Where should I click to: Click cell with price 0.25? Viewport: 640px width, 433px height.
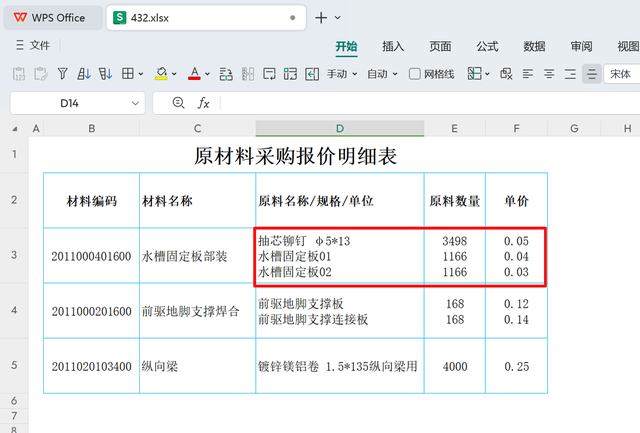click(516, 366)
